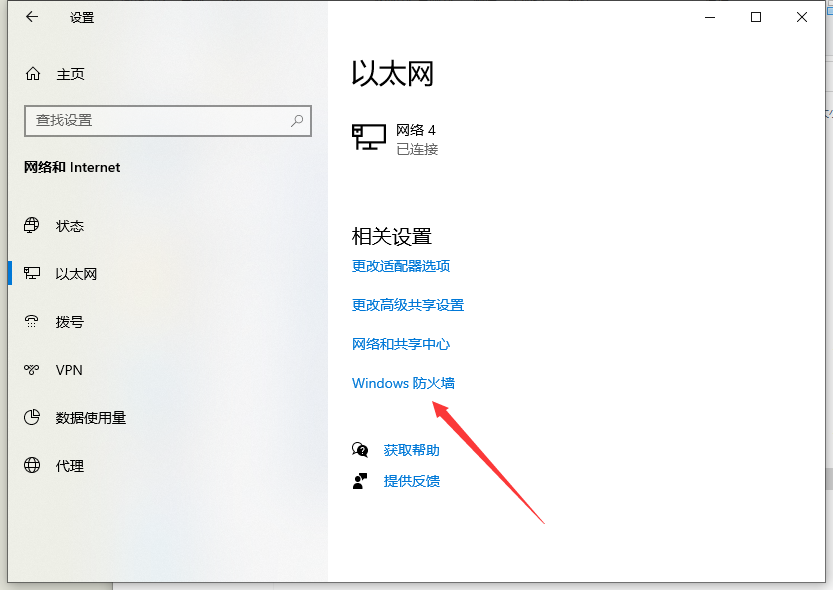Close the 设置 window
833x590 pixels.
tap(802, 17)
